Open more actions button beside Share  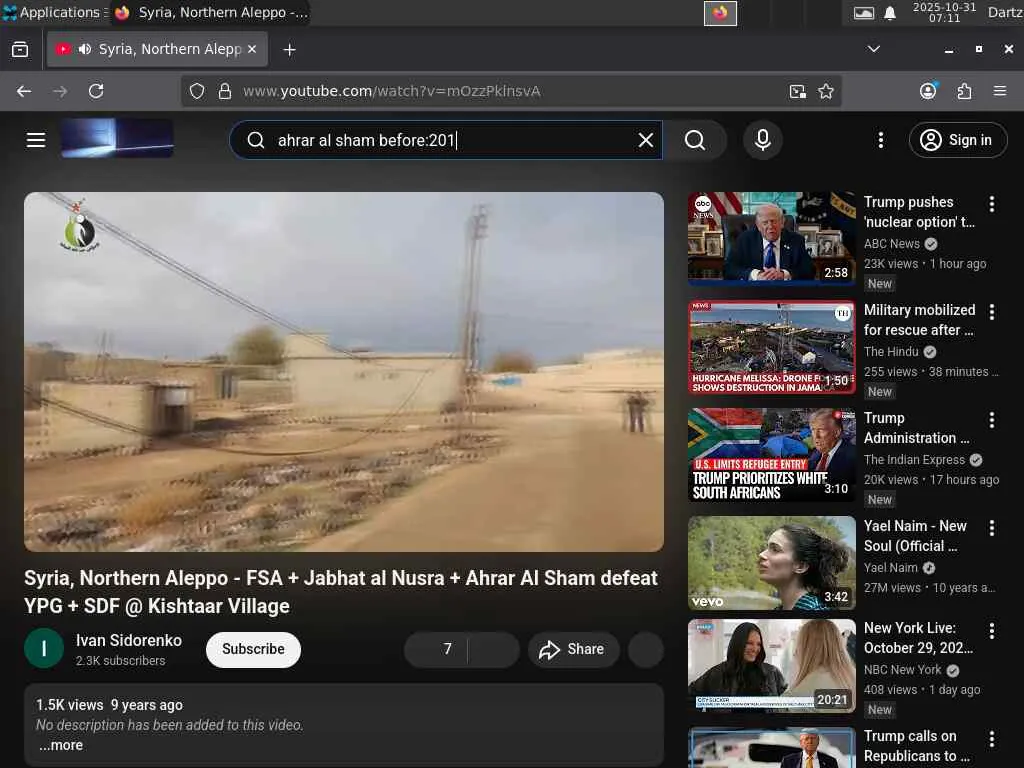coord(646,649)
